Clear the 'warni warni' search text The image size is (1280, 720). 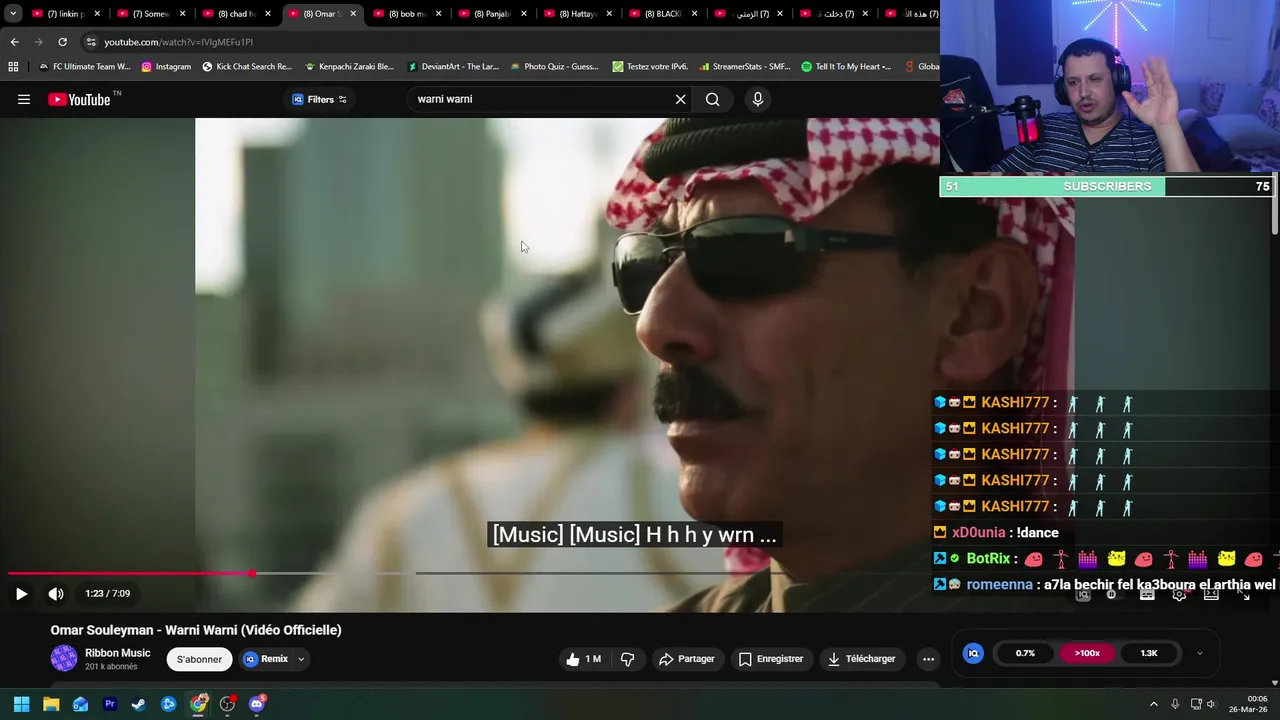point(680,99)
